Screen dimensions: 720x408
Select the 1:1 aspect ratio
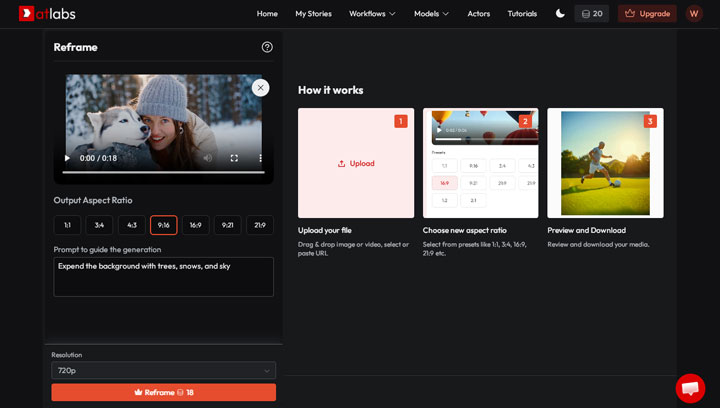67,225
